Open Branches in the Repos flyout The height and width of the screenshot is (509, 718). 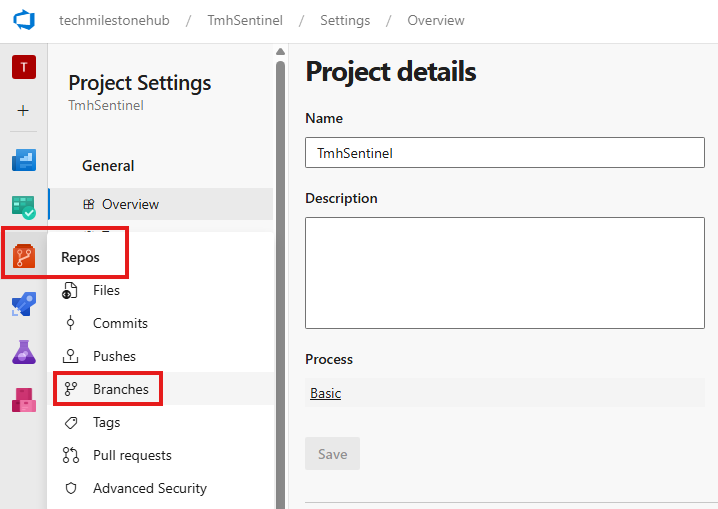coord(161,389)
